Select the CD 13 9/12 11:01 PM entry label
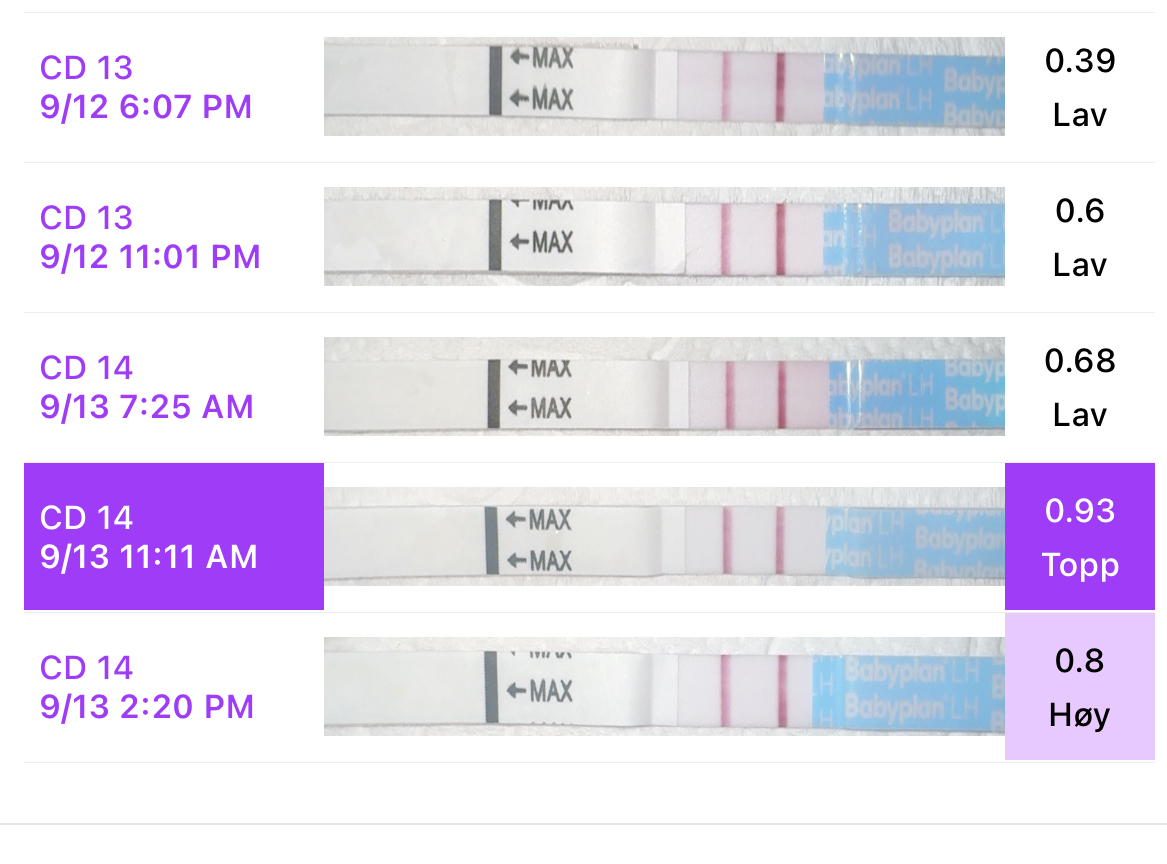This screenshot has height=864, width=1167. [x=149, y=237]
